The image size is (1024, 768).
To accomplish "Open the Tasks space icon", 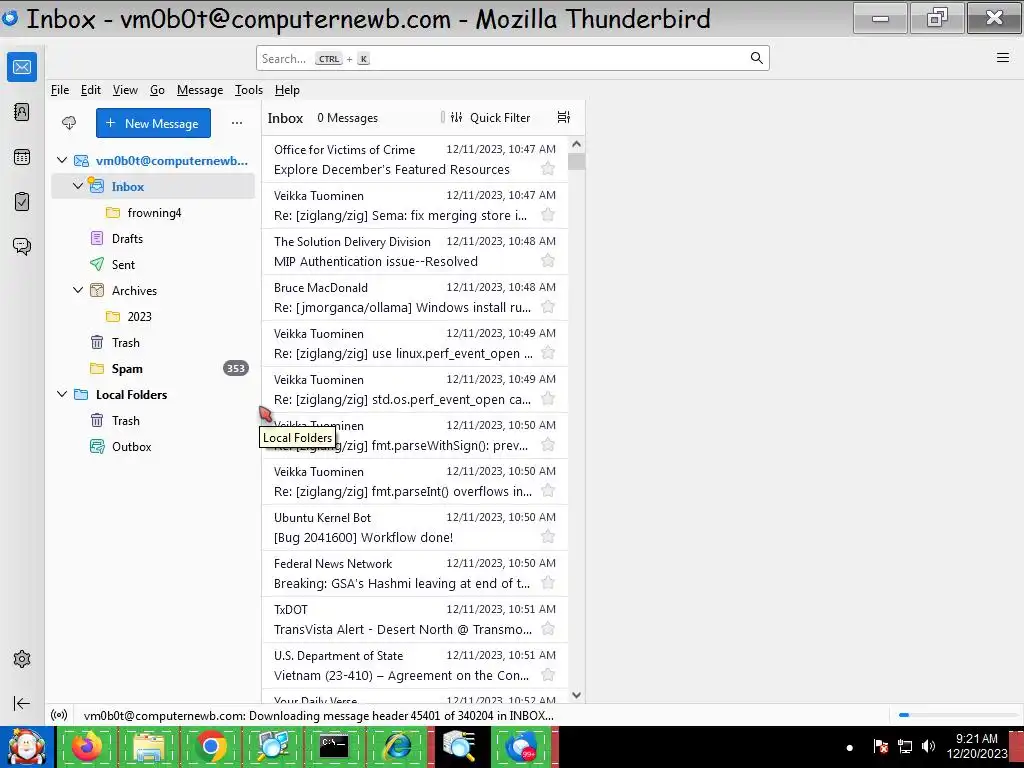I will point(22,201).
